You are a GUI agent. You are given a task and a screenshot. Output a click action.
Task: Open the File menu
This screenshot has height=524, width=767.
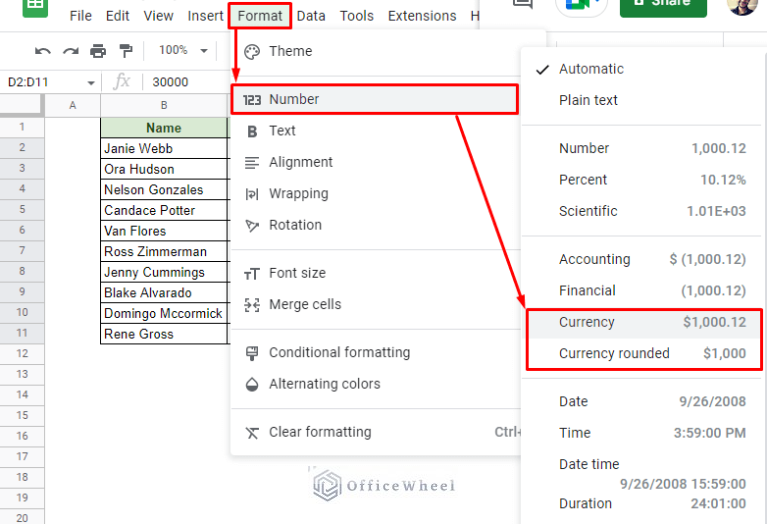(x=80, y=16)
